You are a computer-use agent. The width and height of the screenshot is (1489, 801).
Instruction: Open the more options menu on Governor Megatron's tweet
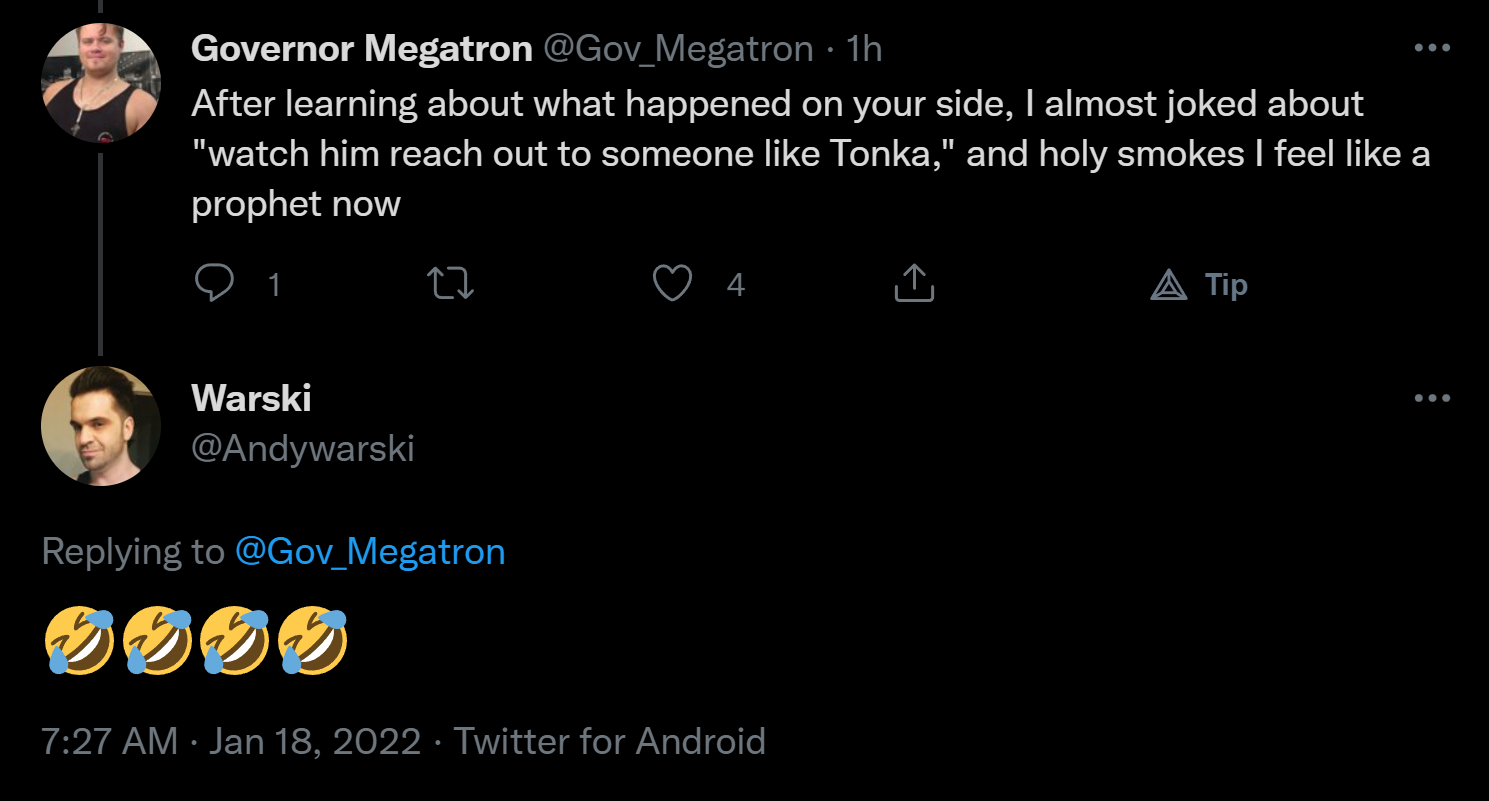[1432, 47]
